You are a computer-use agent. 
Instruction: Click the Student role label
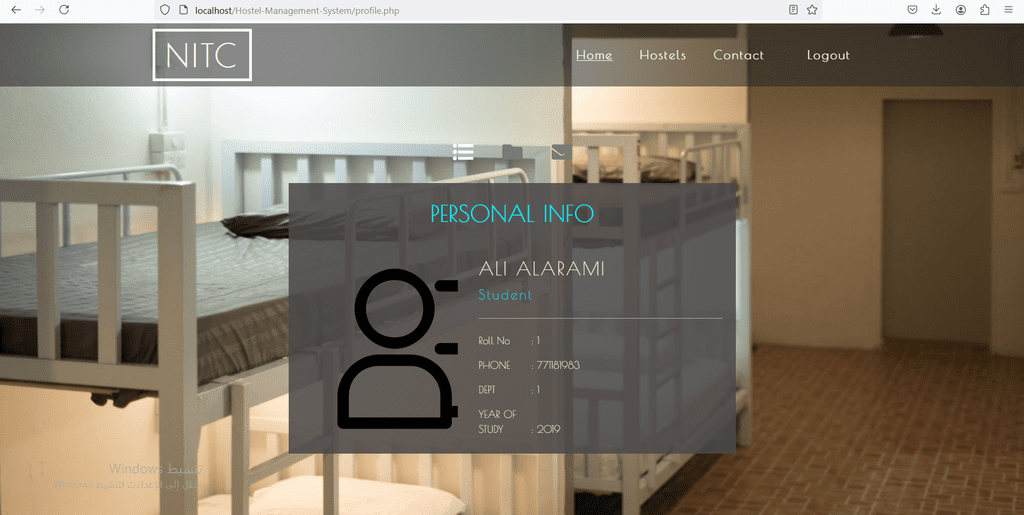click(505, 295)
